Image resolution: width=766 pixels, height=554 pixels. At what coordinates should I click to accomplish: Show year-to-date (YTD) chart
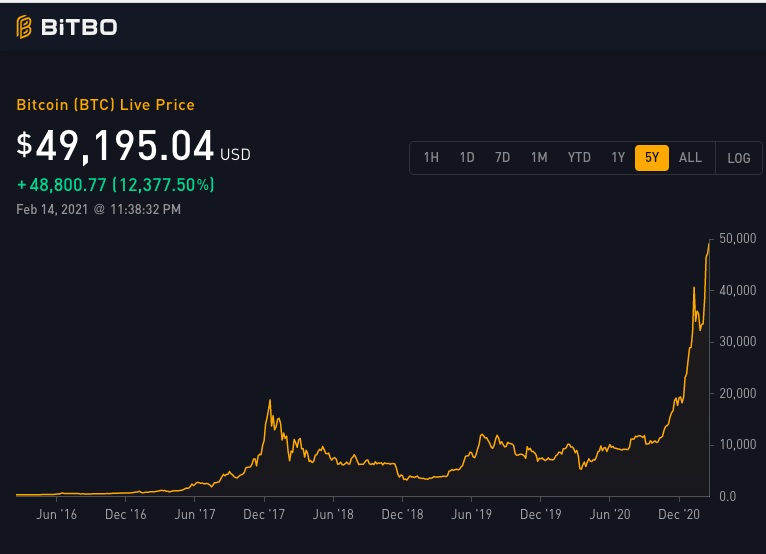coord(579,158)
